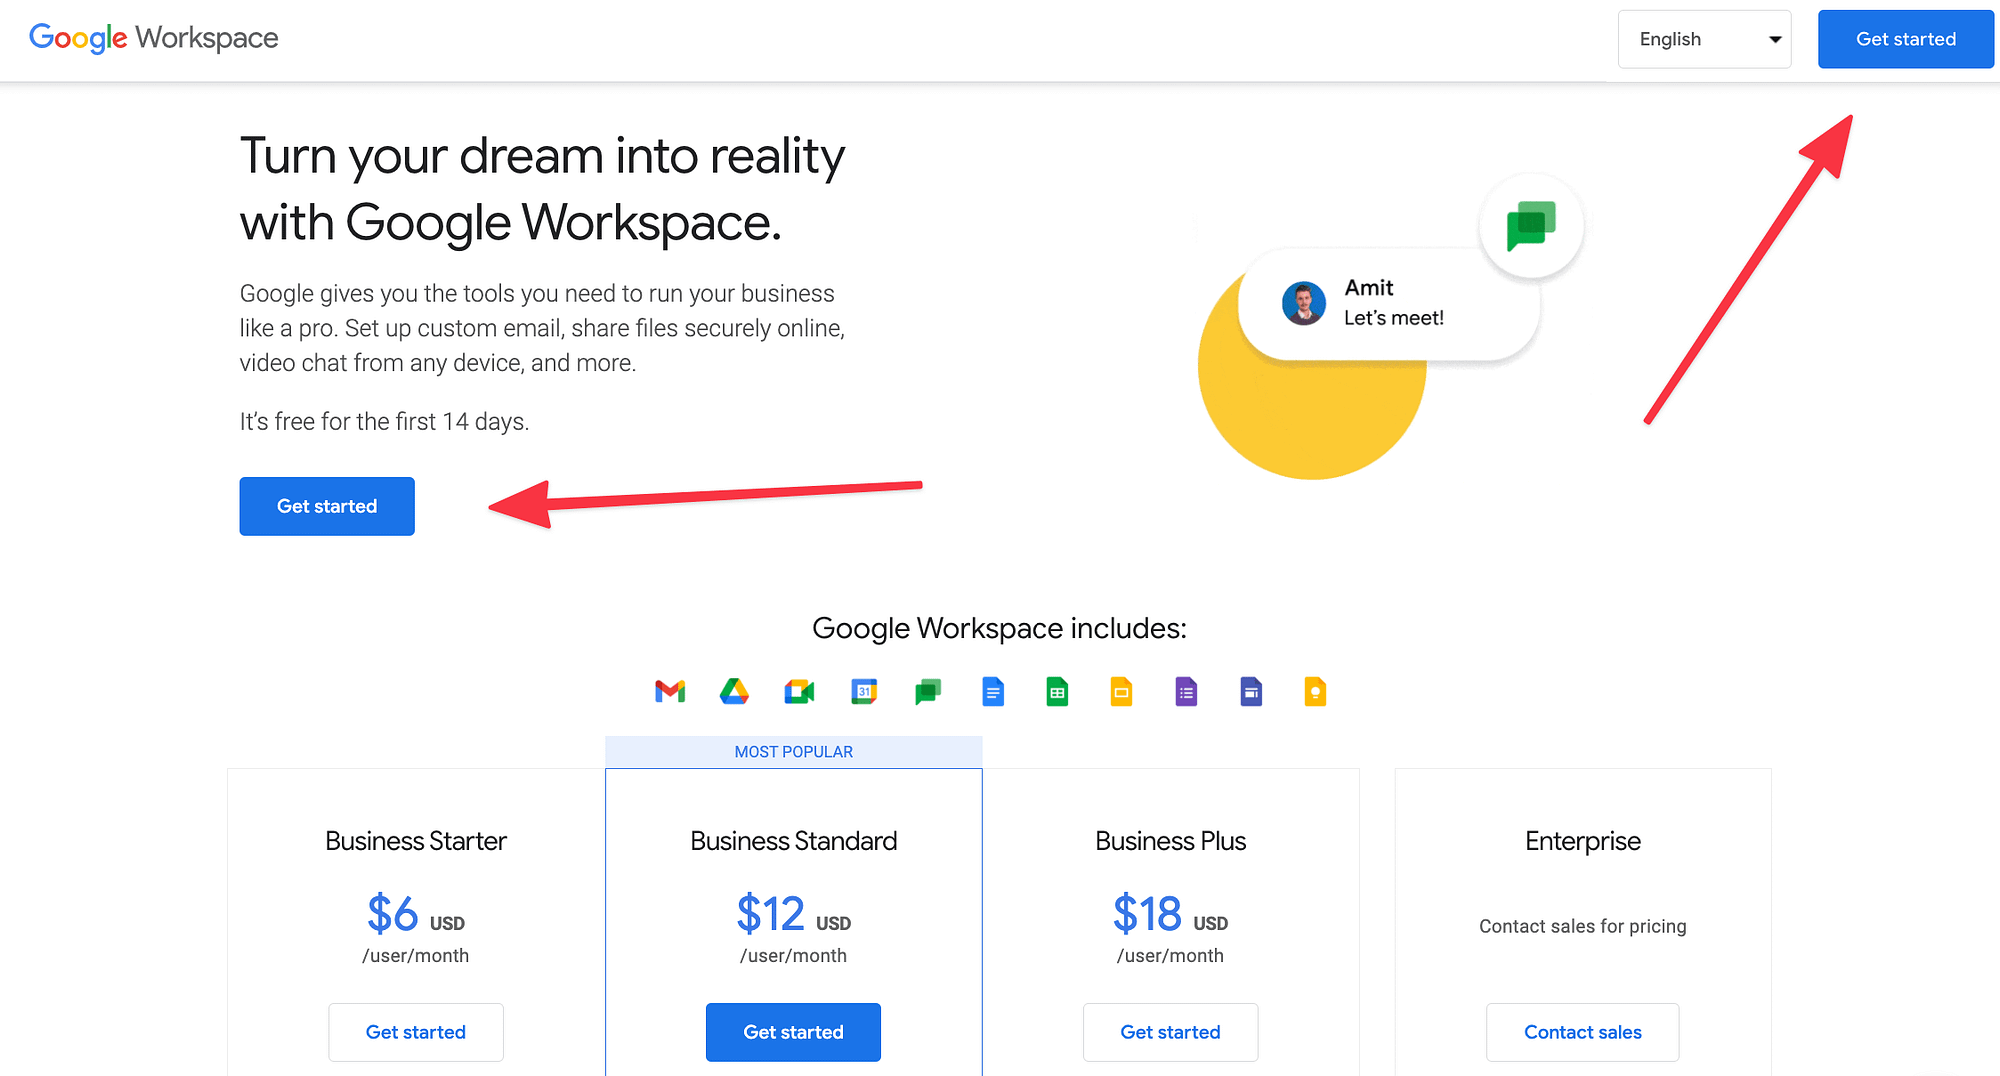The image size is (2000, 1076).
Task: Click 'Google Workspace includes:' heading
Action: tap(999, 628)
